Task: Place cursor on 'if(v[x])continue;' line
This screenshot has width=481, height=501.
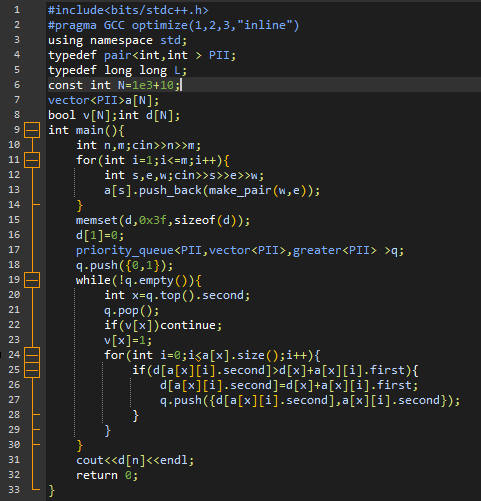Action: pos(163,325)
